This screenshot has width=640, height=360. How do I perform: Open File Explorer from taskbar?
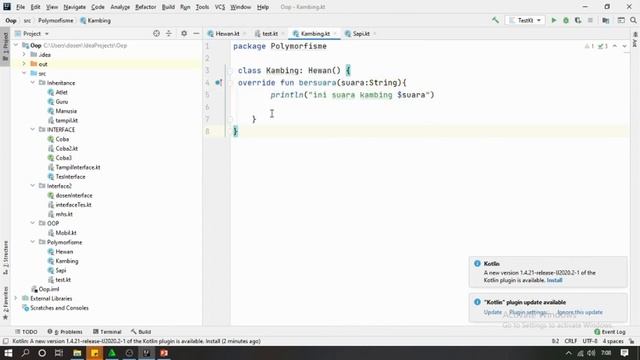[77, 353]
